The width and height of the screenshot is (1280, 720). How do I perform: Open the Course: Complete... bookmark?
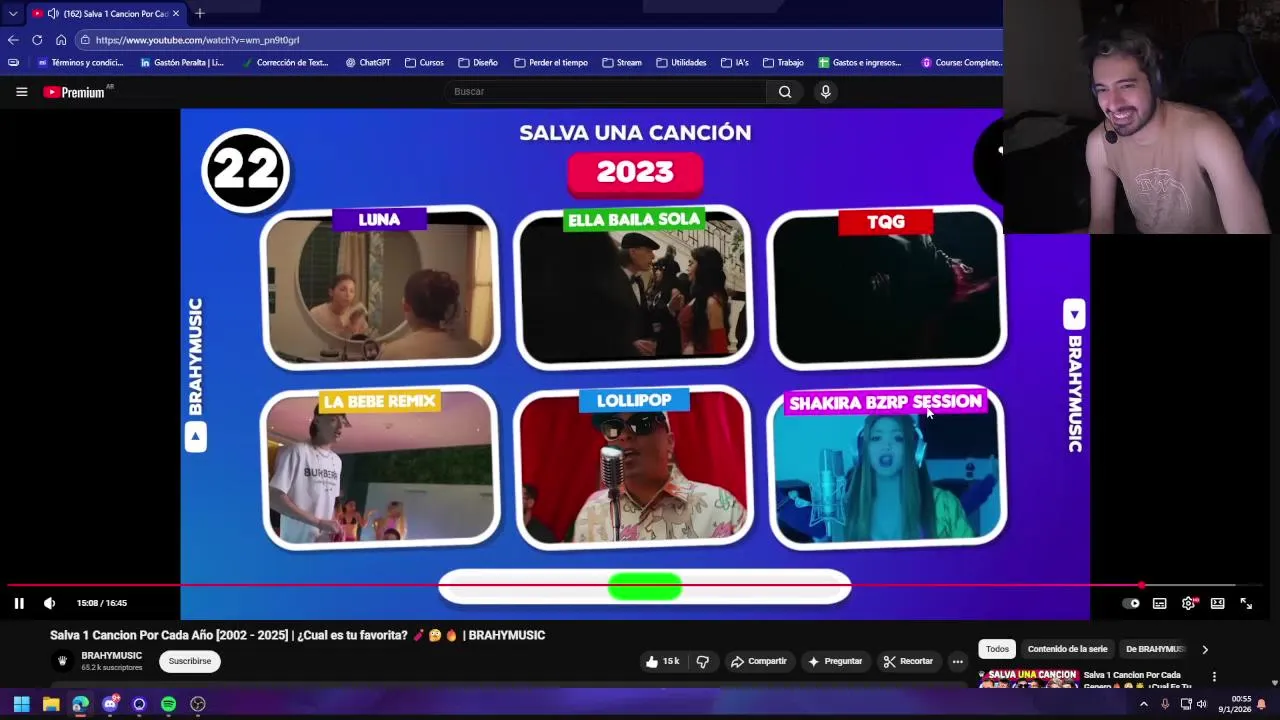click(x=961, y=63)
